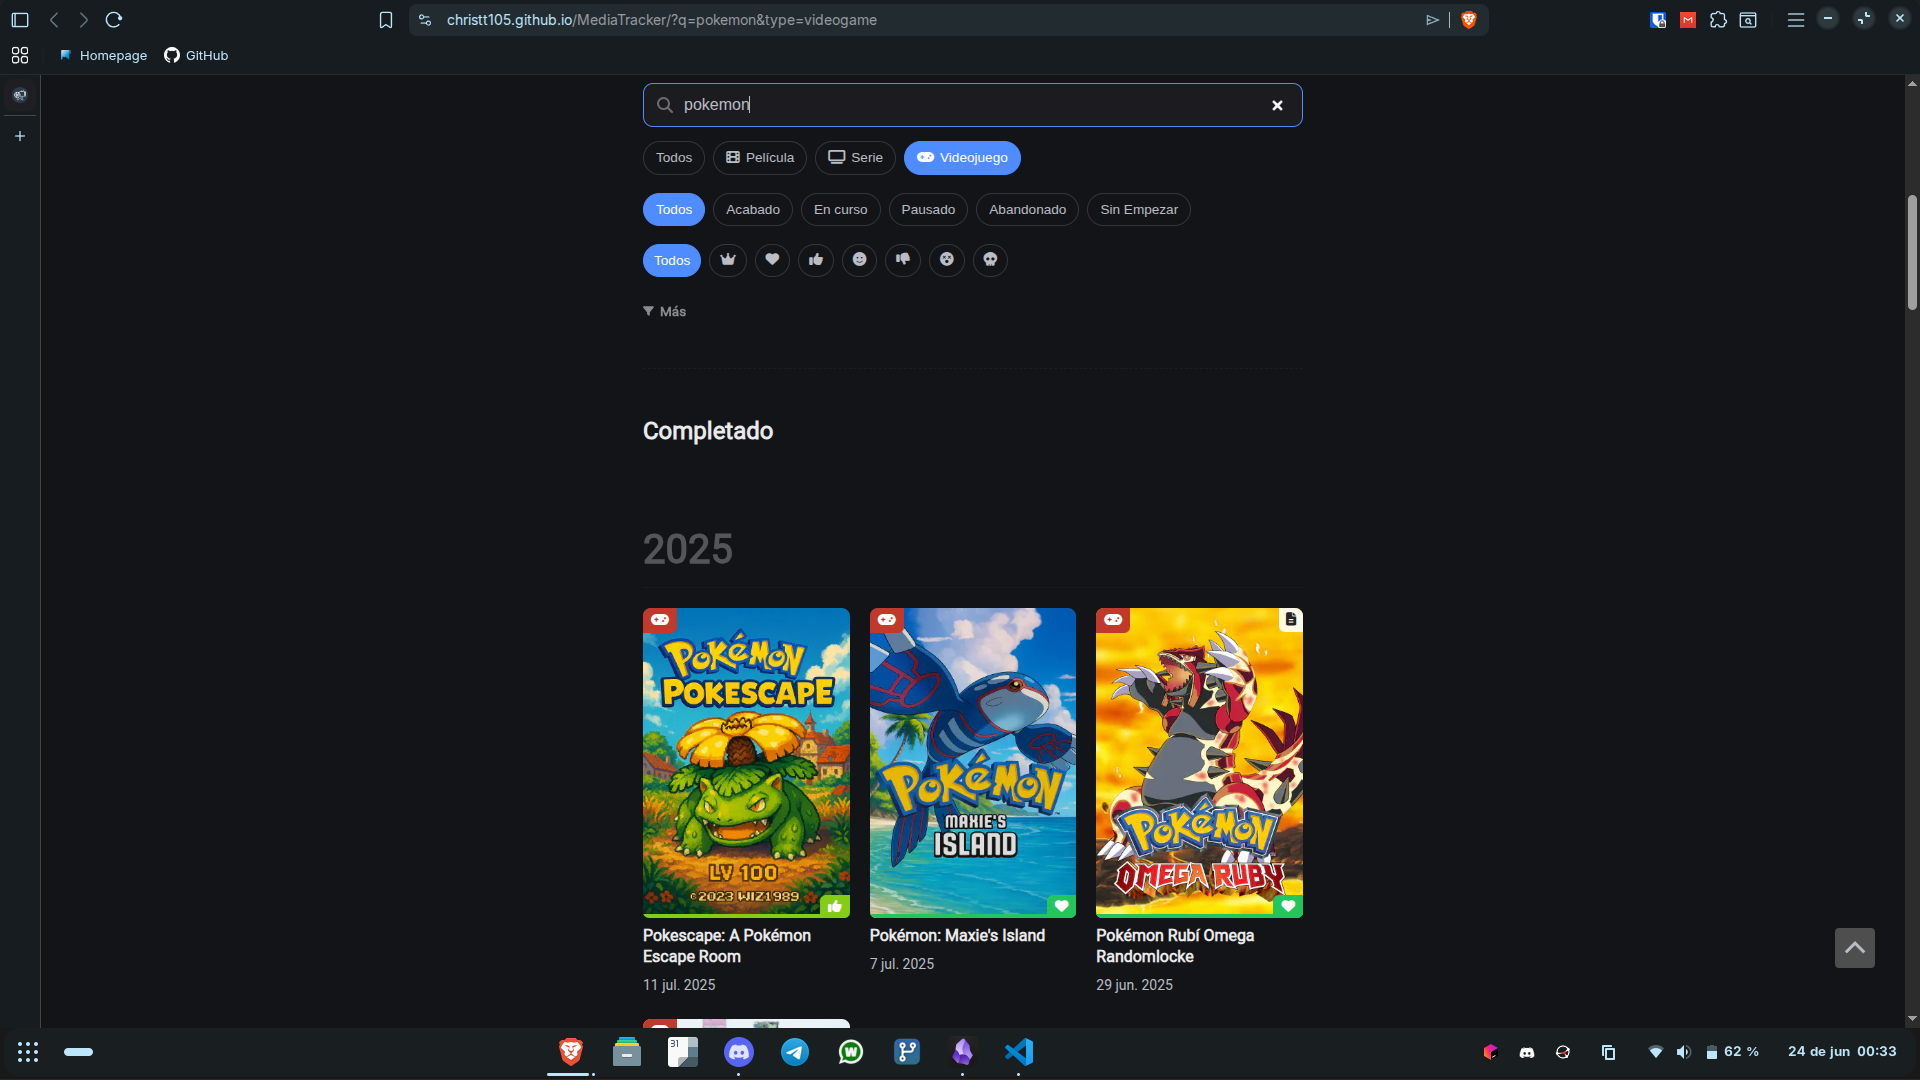1920x1080 pixels.
Task: Open the bookmarks apps grid icon
Action: tap(20, 55)
